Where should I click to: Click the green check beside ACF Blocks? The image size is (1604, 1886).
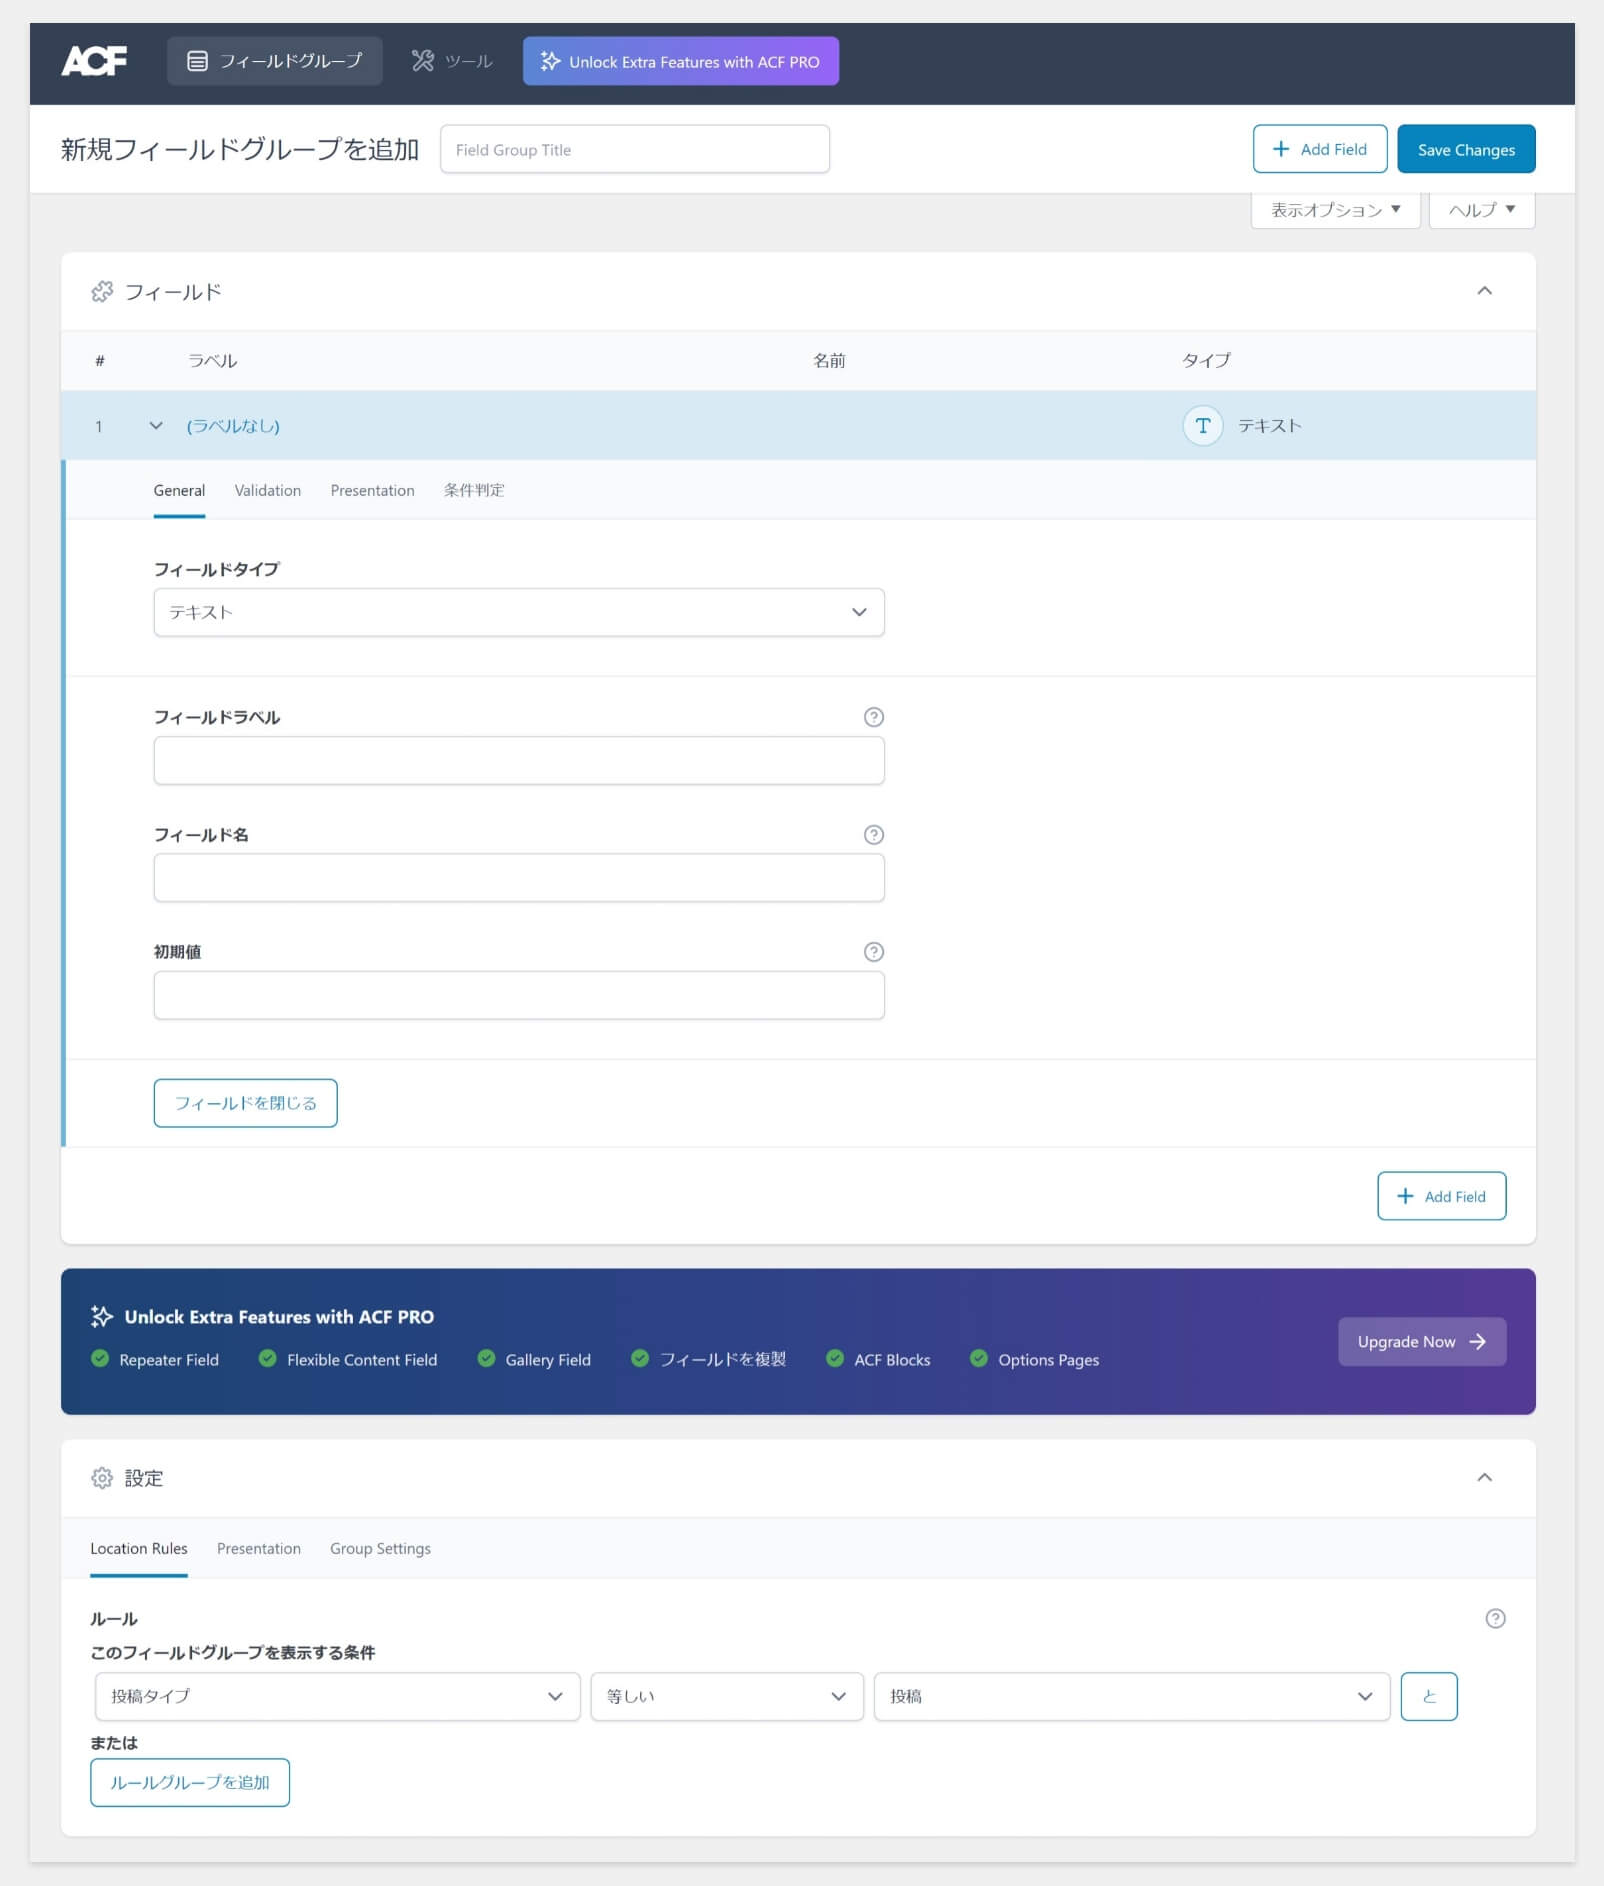(835, 1358)
